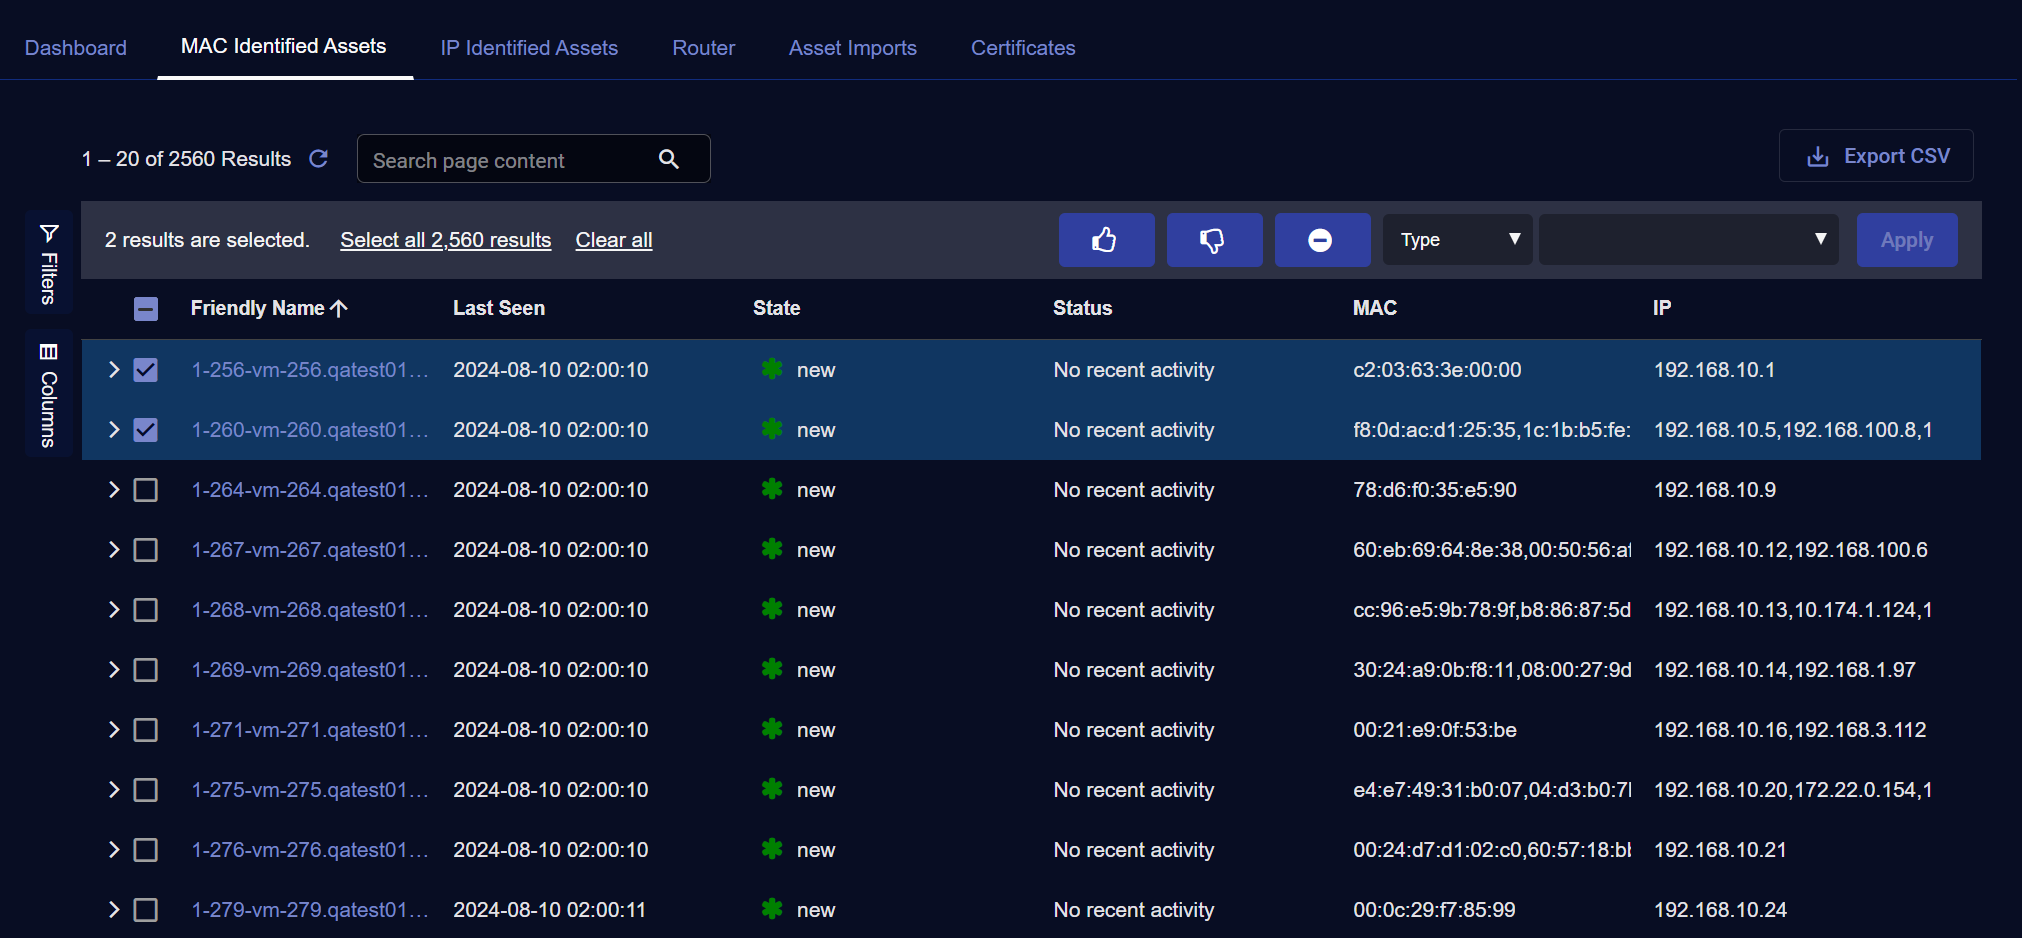Click the circle minus remove icon
The image size is (2022, 938).
click(x=1321, y=240)
